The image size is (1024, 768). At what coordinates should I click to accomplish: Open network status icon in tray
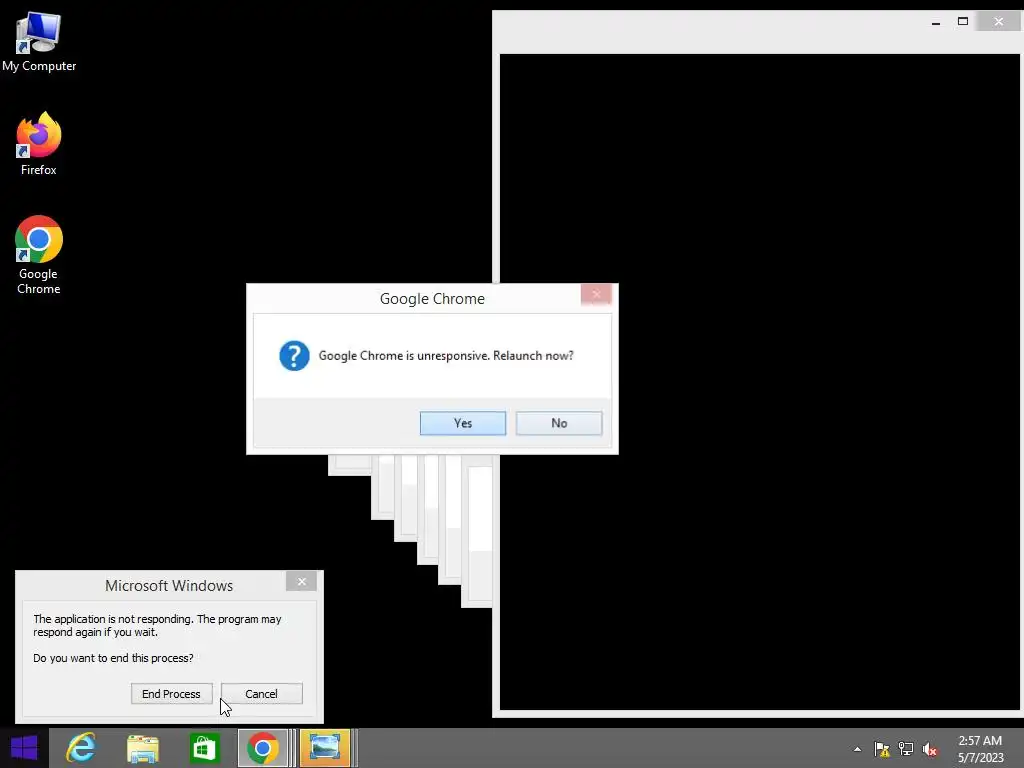(906, 749)
